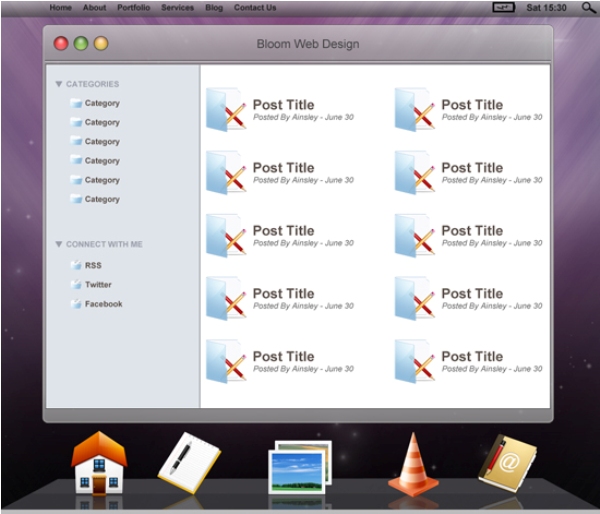Launch the orange traffic cone dock icon
This screenshot has height=514, width=600.
pos(413,465)
